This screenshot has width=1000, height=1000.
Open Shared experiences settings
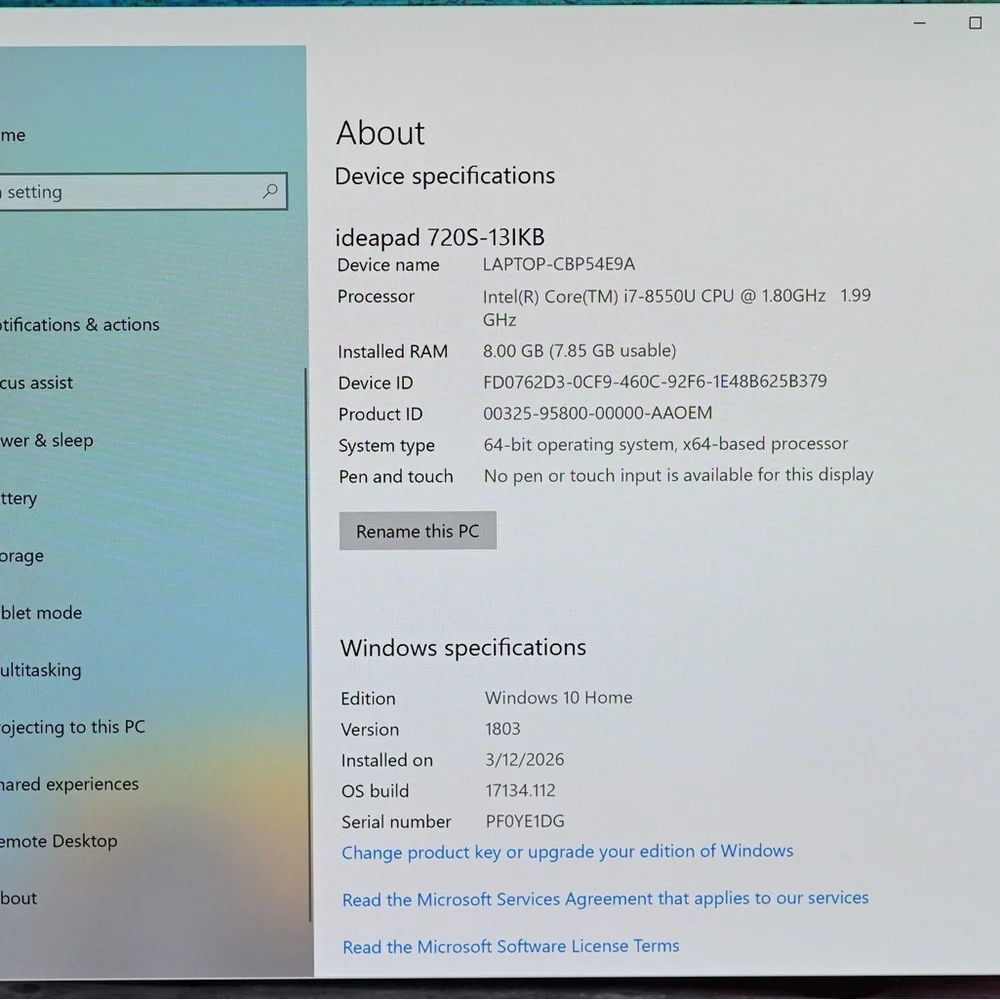70,784
